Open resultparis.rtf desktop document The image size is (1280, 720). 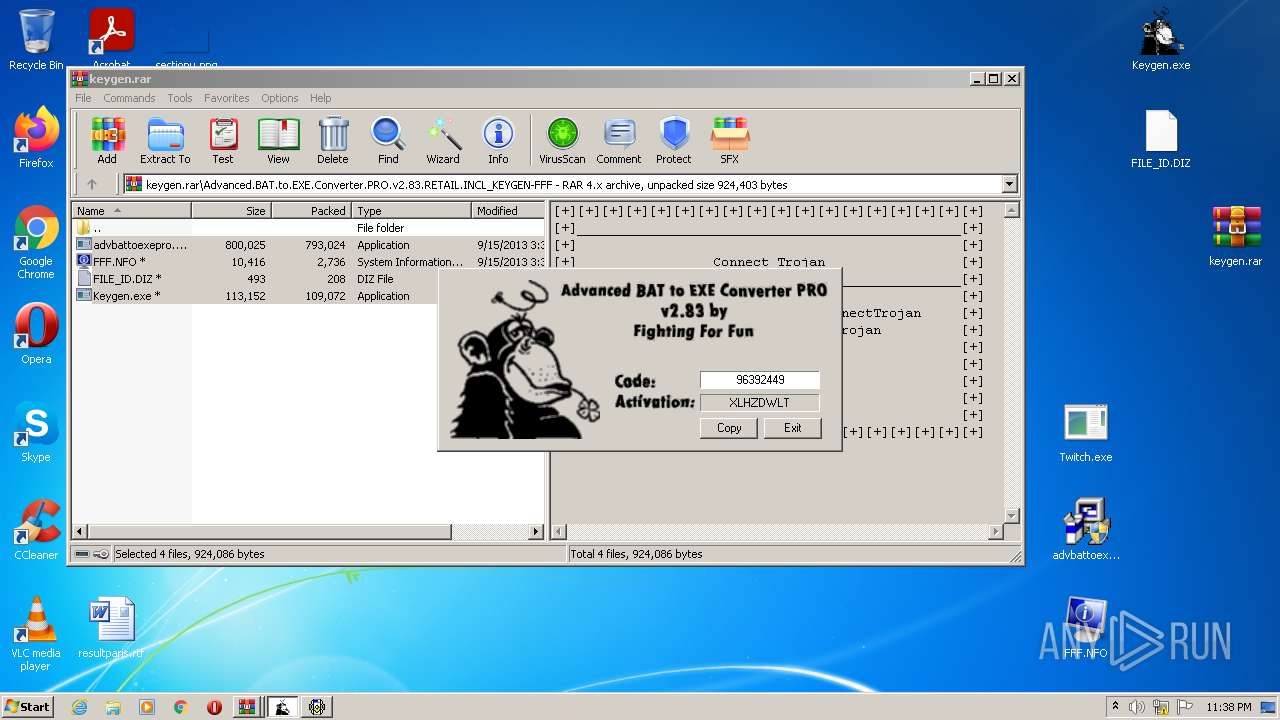pos(111,628)
